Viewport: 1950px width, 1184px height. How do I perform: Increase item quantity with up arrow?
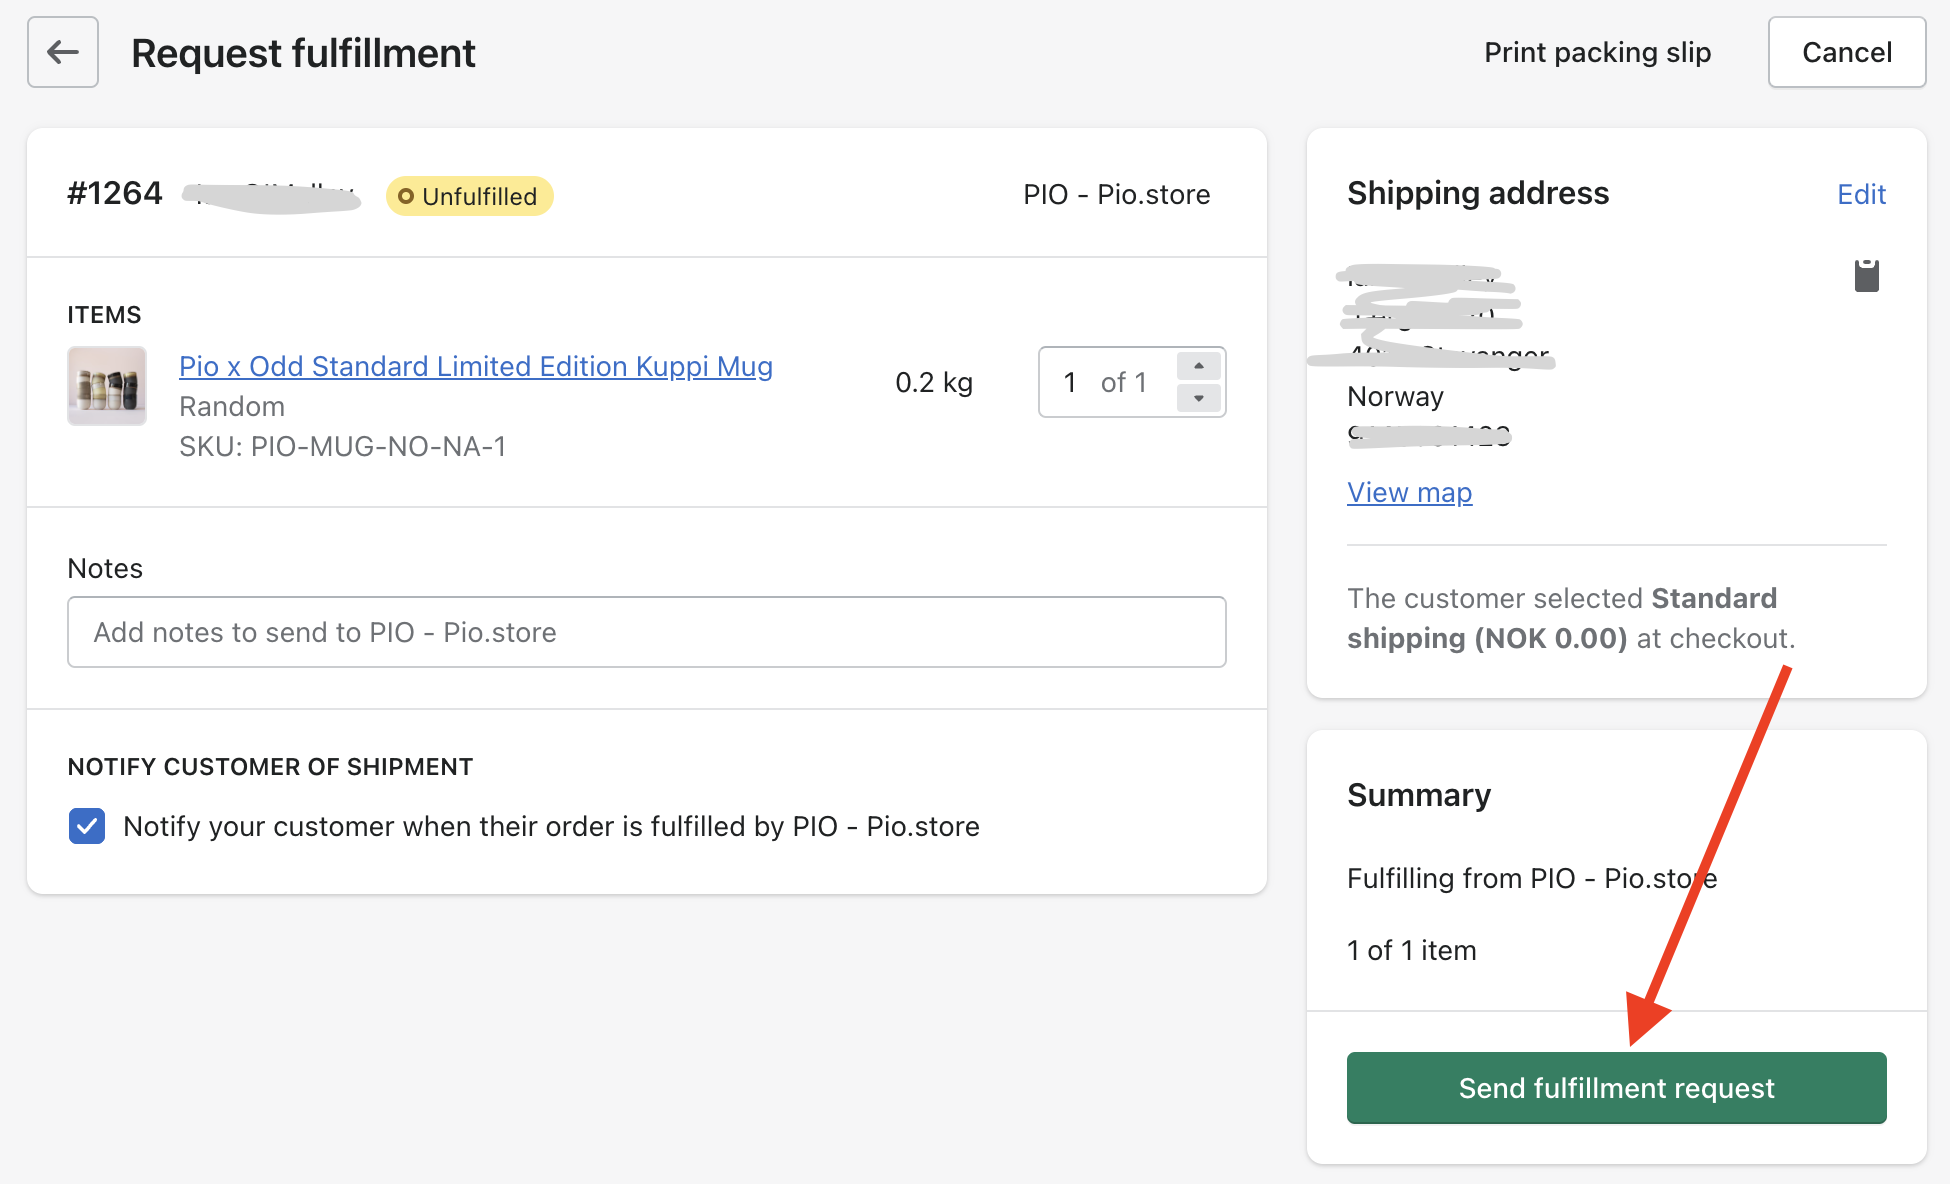(1198, 366)
